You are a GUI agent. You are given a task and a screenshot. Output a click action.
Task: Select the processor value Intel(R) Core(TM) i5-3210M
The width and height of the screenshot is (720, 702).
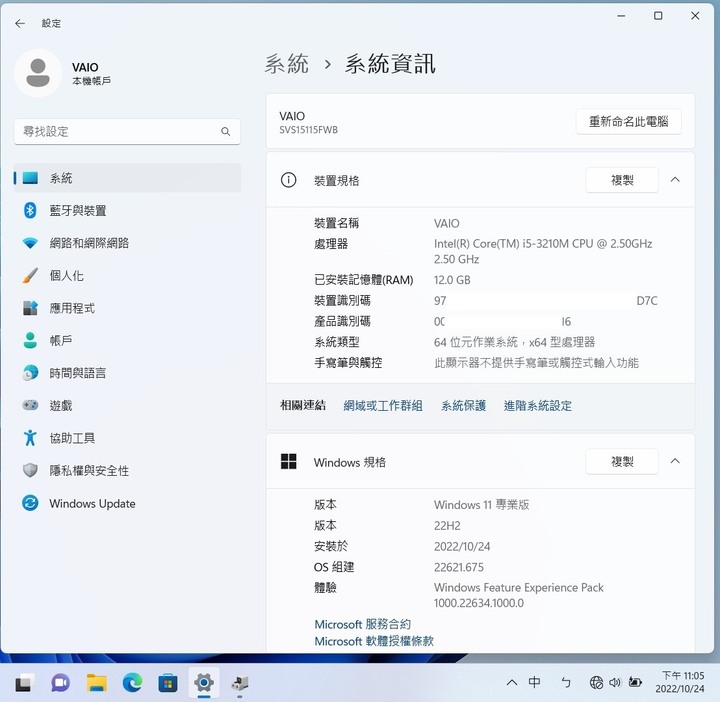pyautogui.click(x=543, y=251)
